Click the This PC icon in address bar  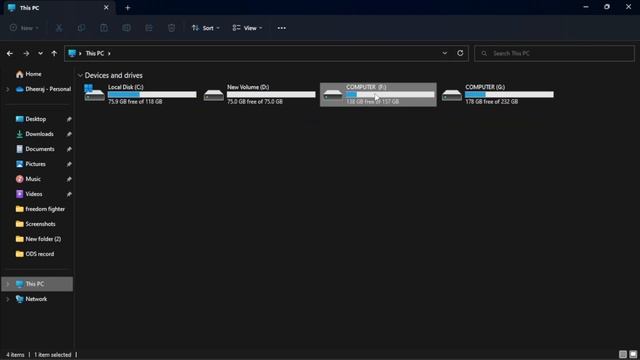point(72,53)
